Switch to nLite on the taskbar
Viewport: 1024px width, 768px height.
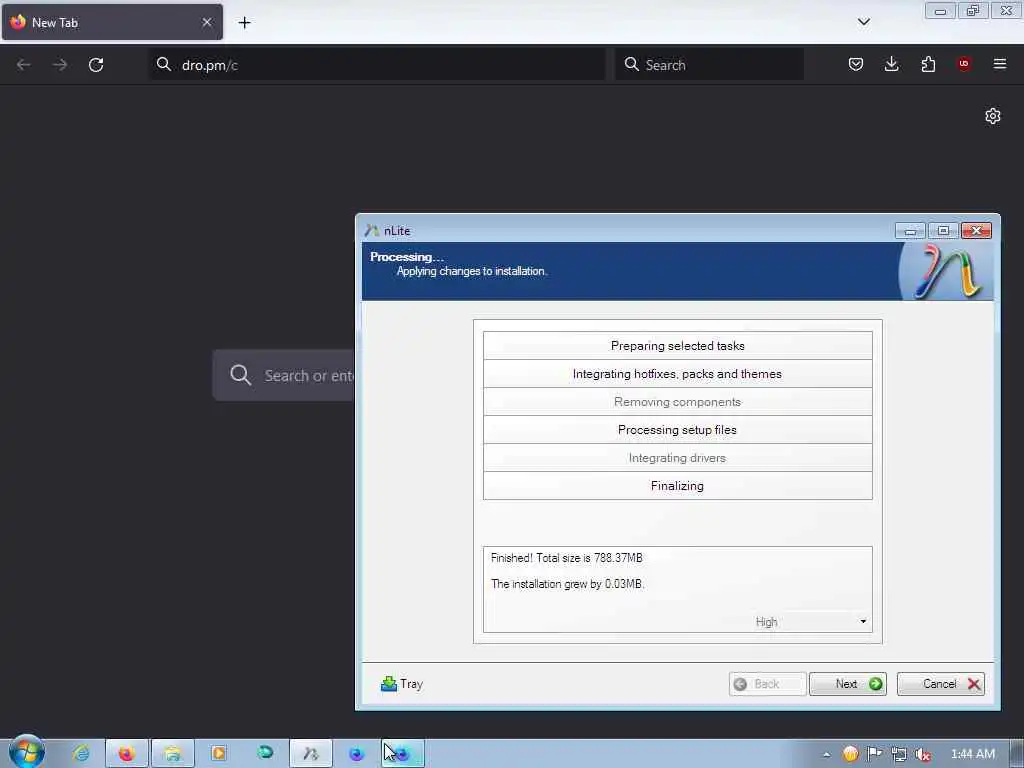(311, 754)
